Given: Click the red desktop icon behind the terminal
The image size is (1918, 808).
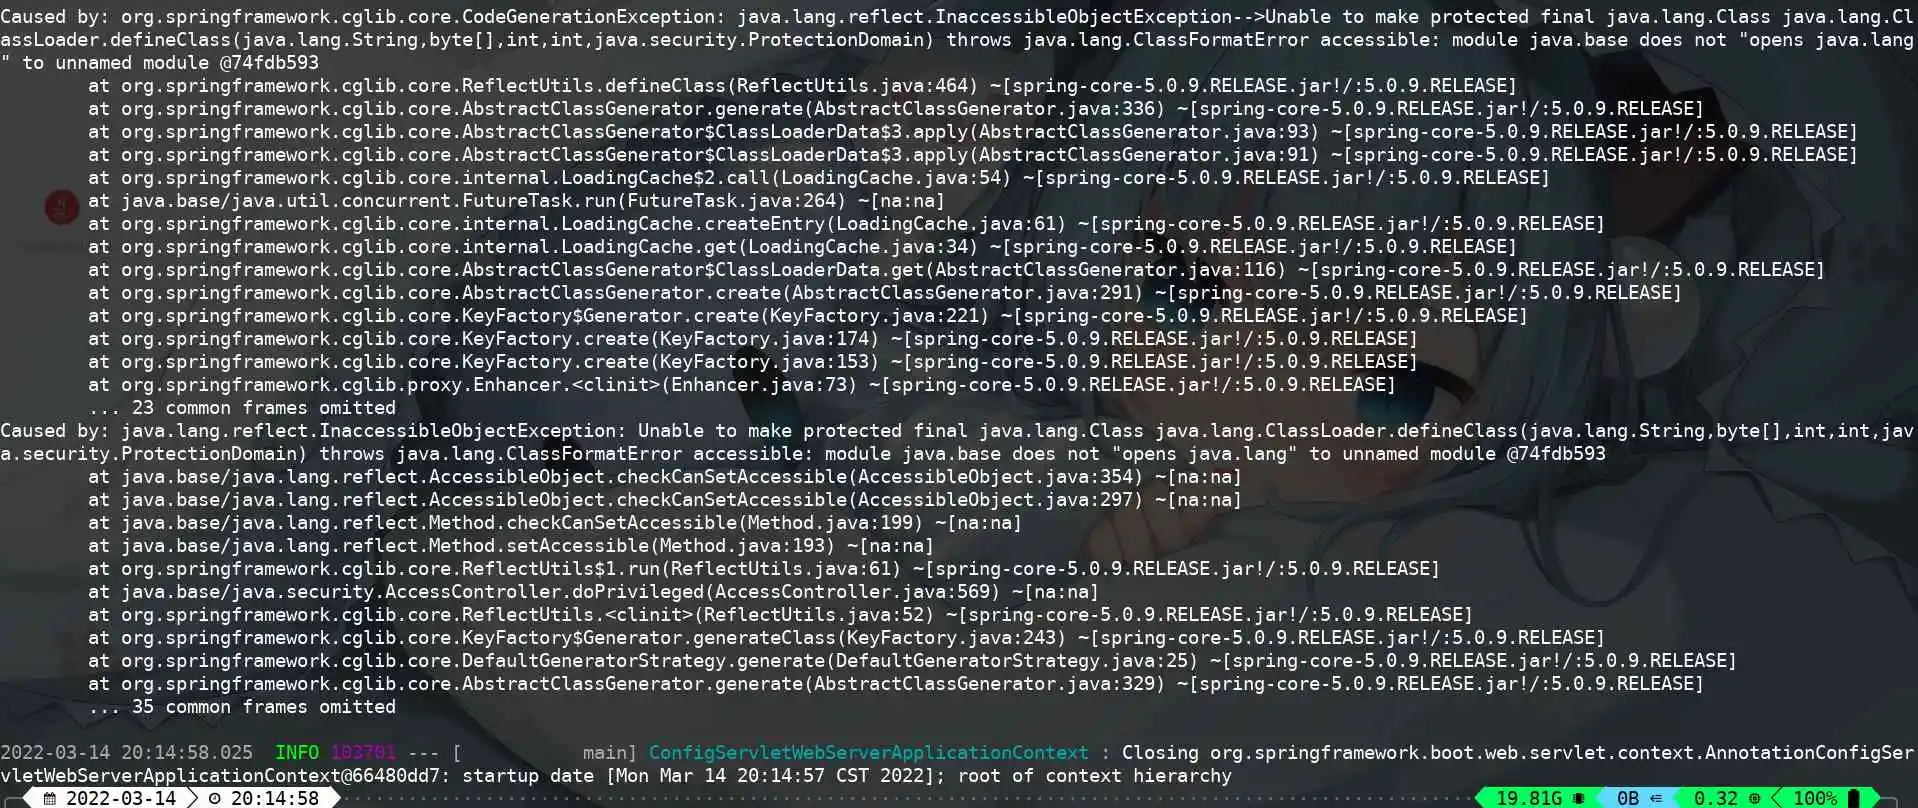Looking at the screenshot, I should coord(62,207).
